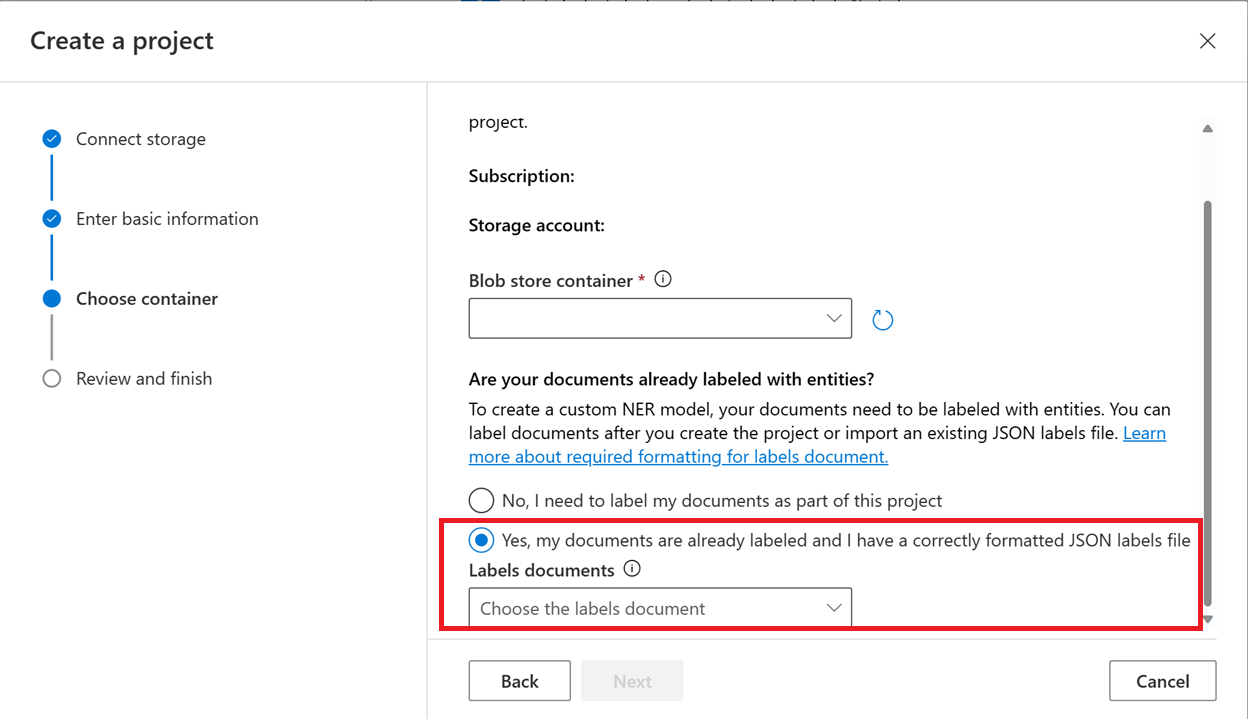Click the Cancel button
Viewport: 1248px width, 719px height.
[1163, 681]
